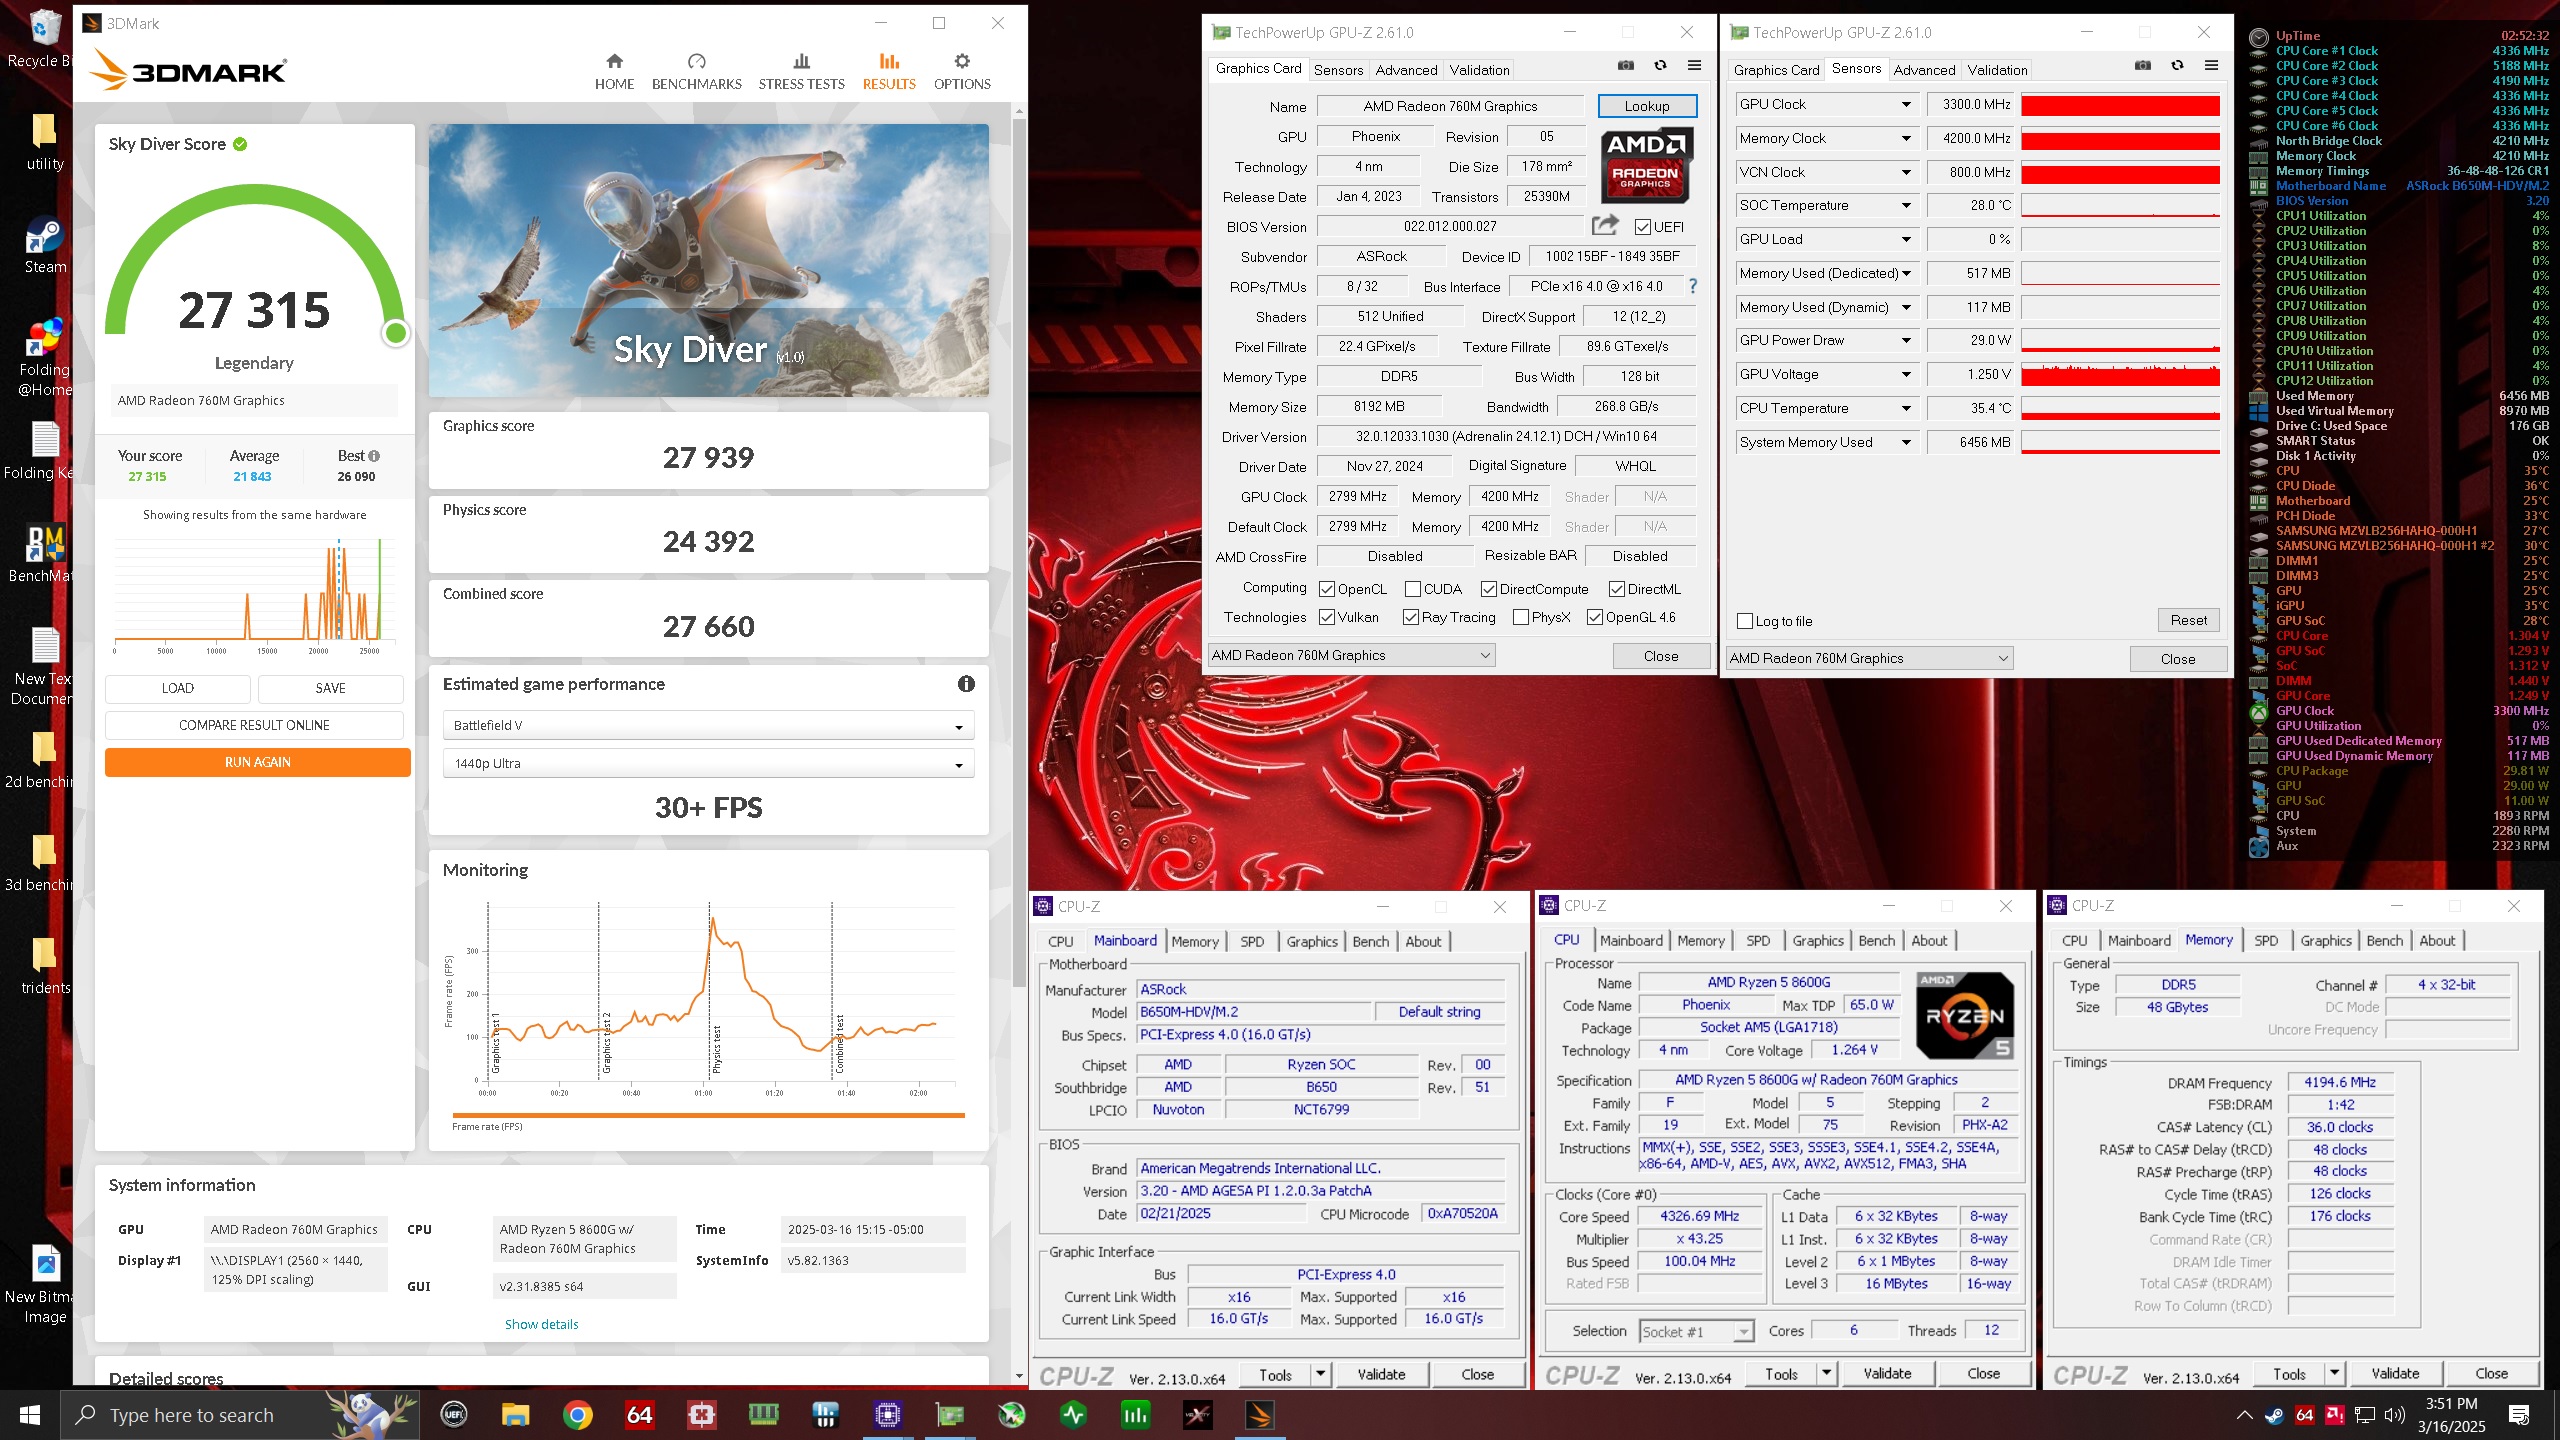
Task: Open the Battlefield V game dropdown
Action: tap(708, 725)
